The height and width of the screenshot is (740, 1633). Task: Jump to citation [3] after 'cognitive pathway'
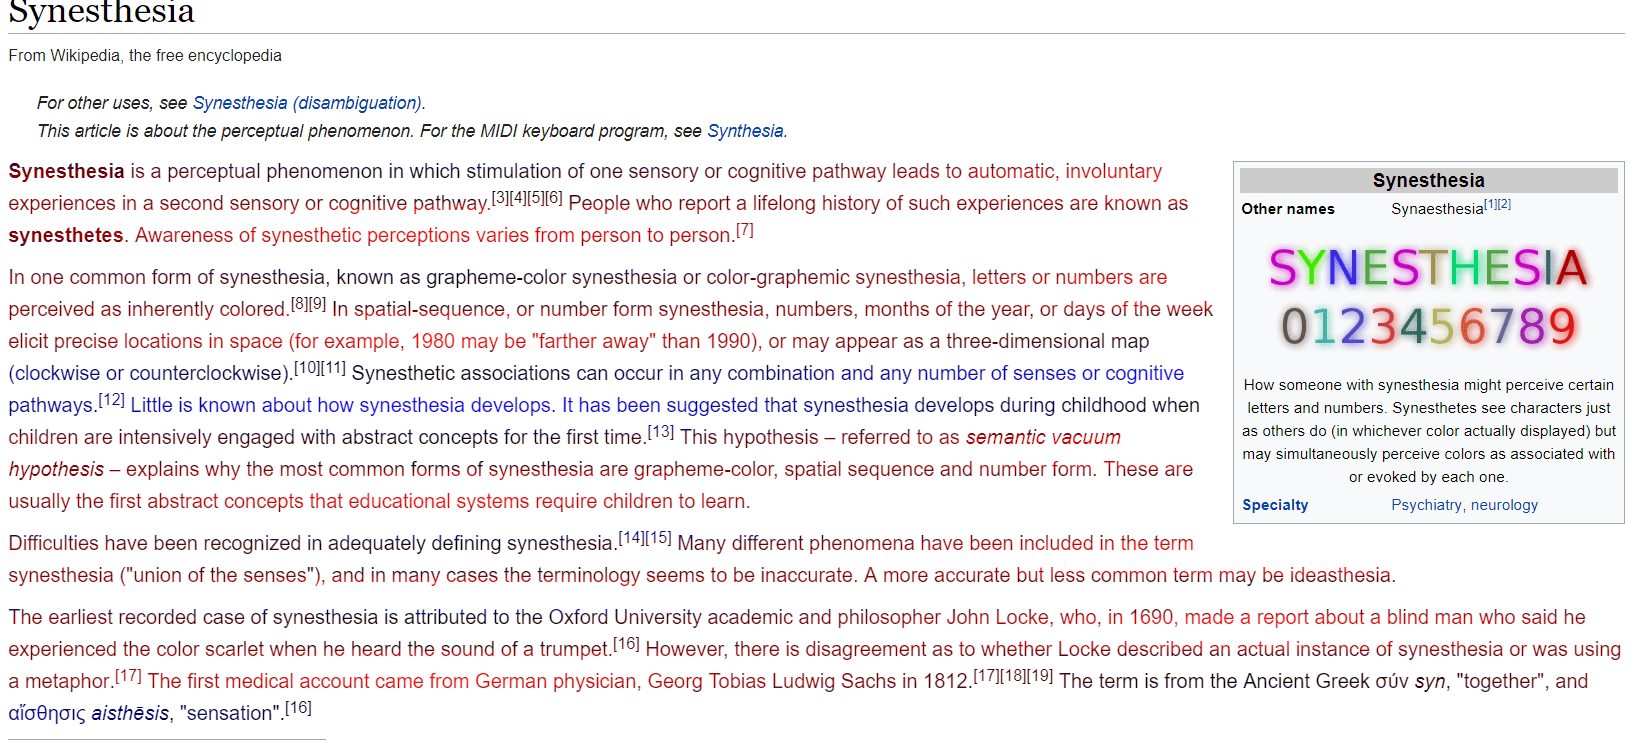(x=500, y=197)
